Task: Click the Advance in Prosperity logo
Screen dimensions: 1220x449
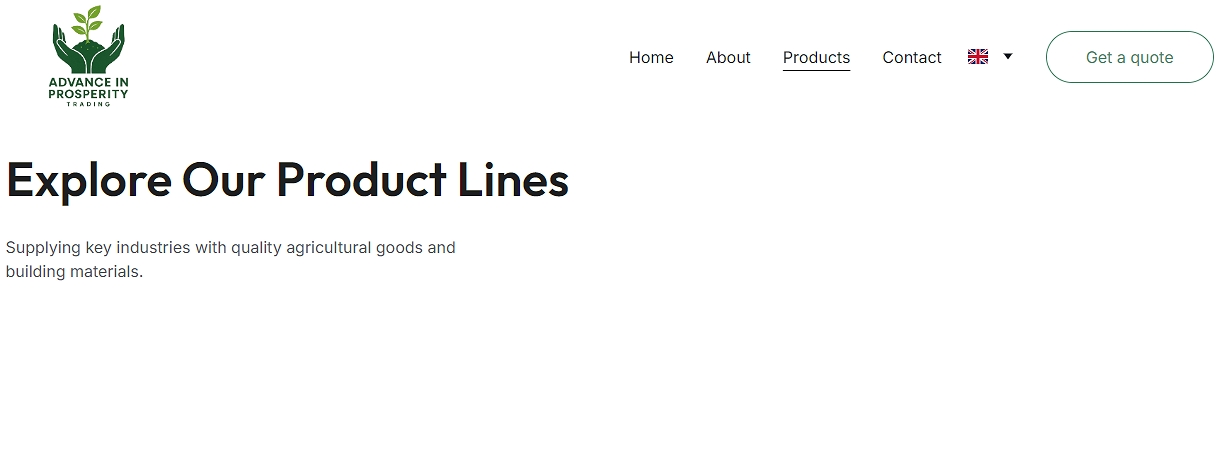Action: click(x=88, y=56)
